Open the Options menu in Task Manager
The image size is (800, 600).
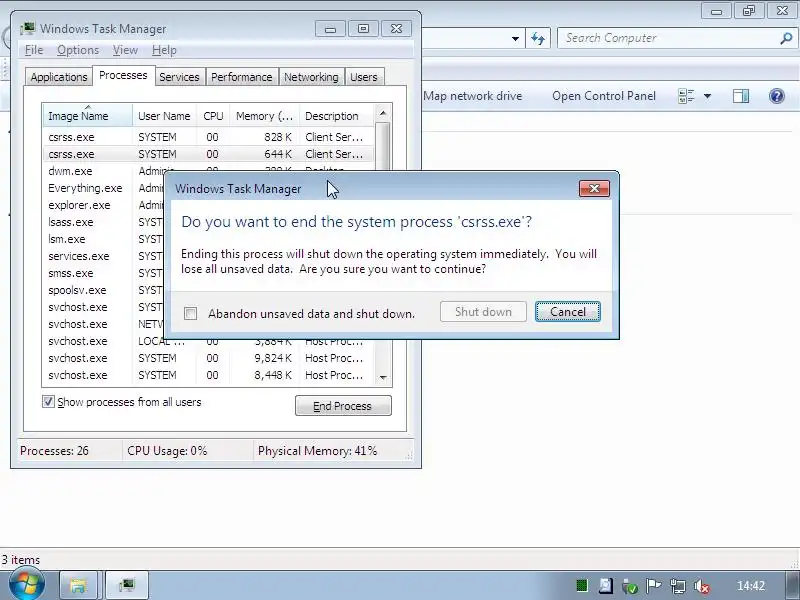tap(78, 50)
